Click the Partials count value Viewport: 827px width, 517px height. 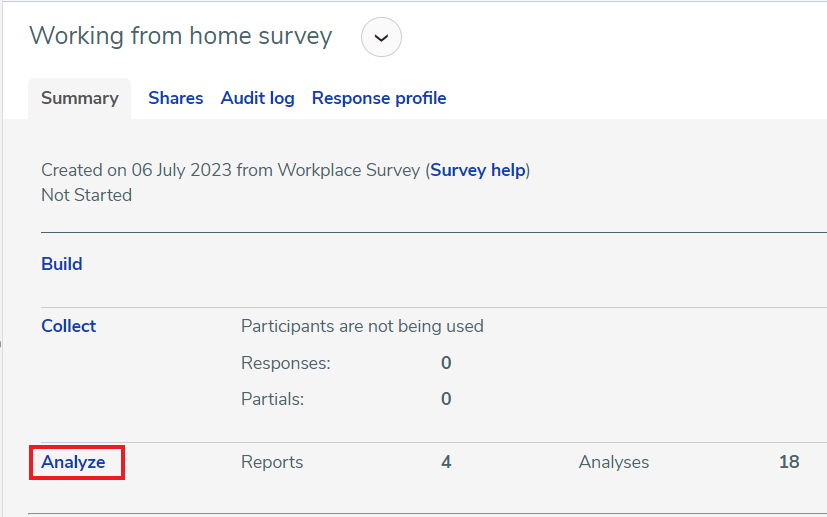point(446,399)
